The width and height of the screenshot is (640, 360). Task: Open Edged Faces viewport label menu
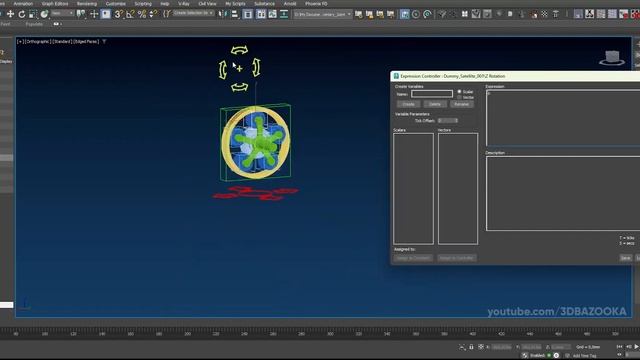coord(86,42)
